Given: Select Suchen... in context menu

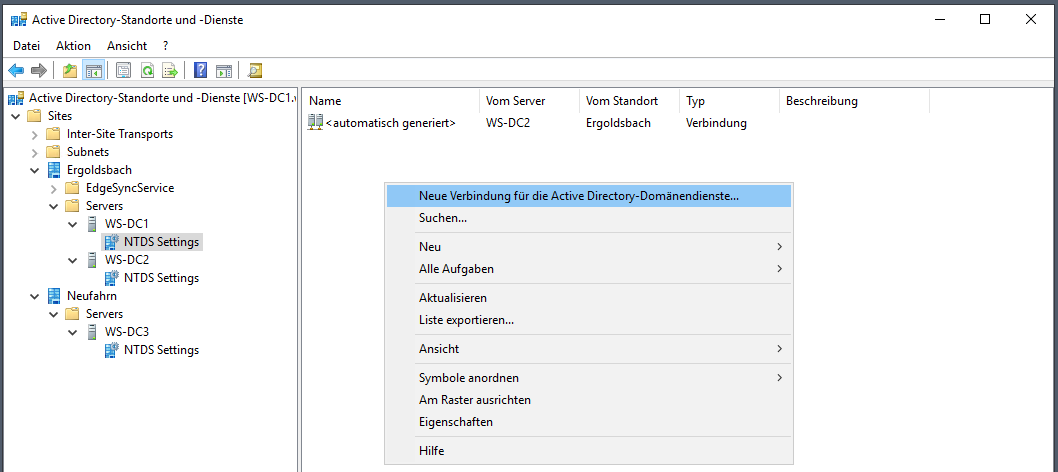Looking at the screenshot, I should 588,218.
